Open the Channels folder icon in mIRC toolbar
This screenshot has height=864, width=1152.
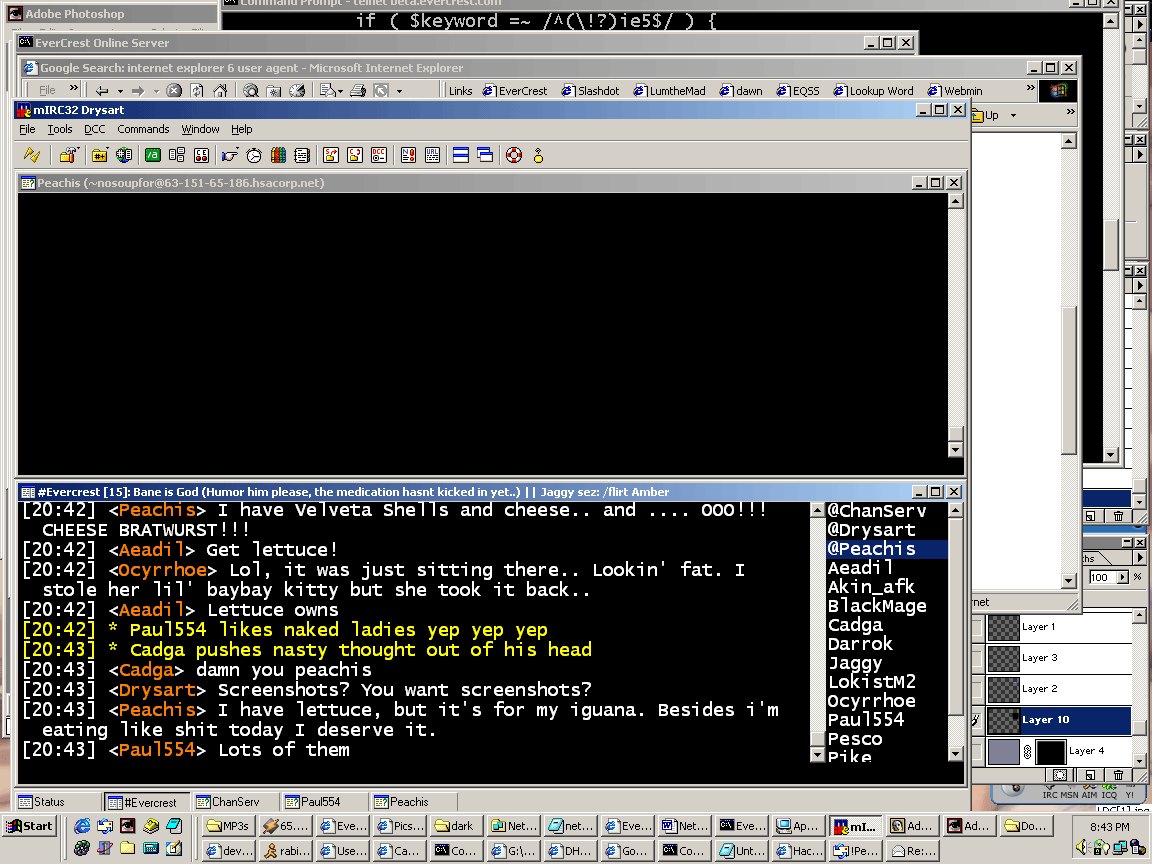click(x=100, y=155)
